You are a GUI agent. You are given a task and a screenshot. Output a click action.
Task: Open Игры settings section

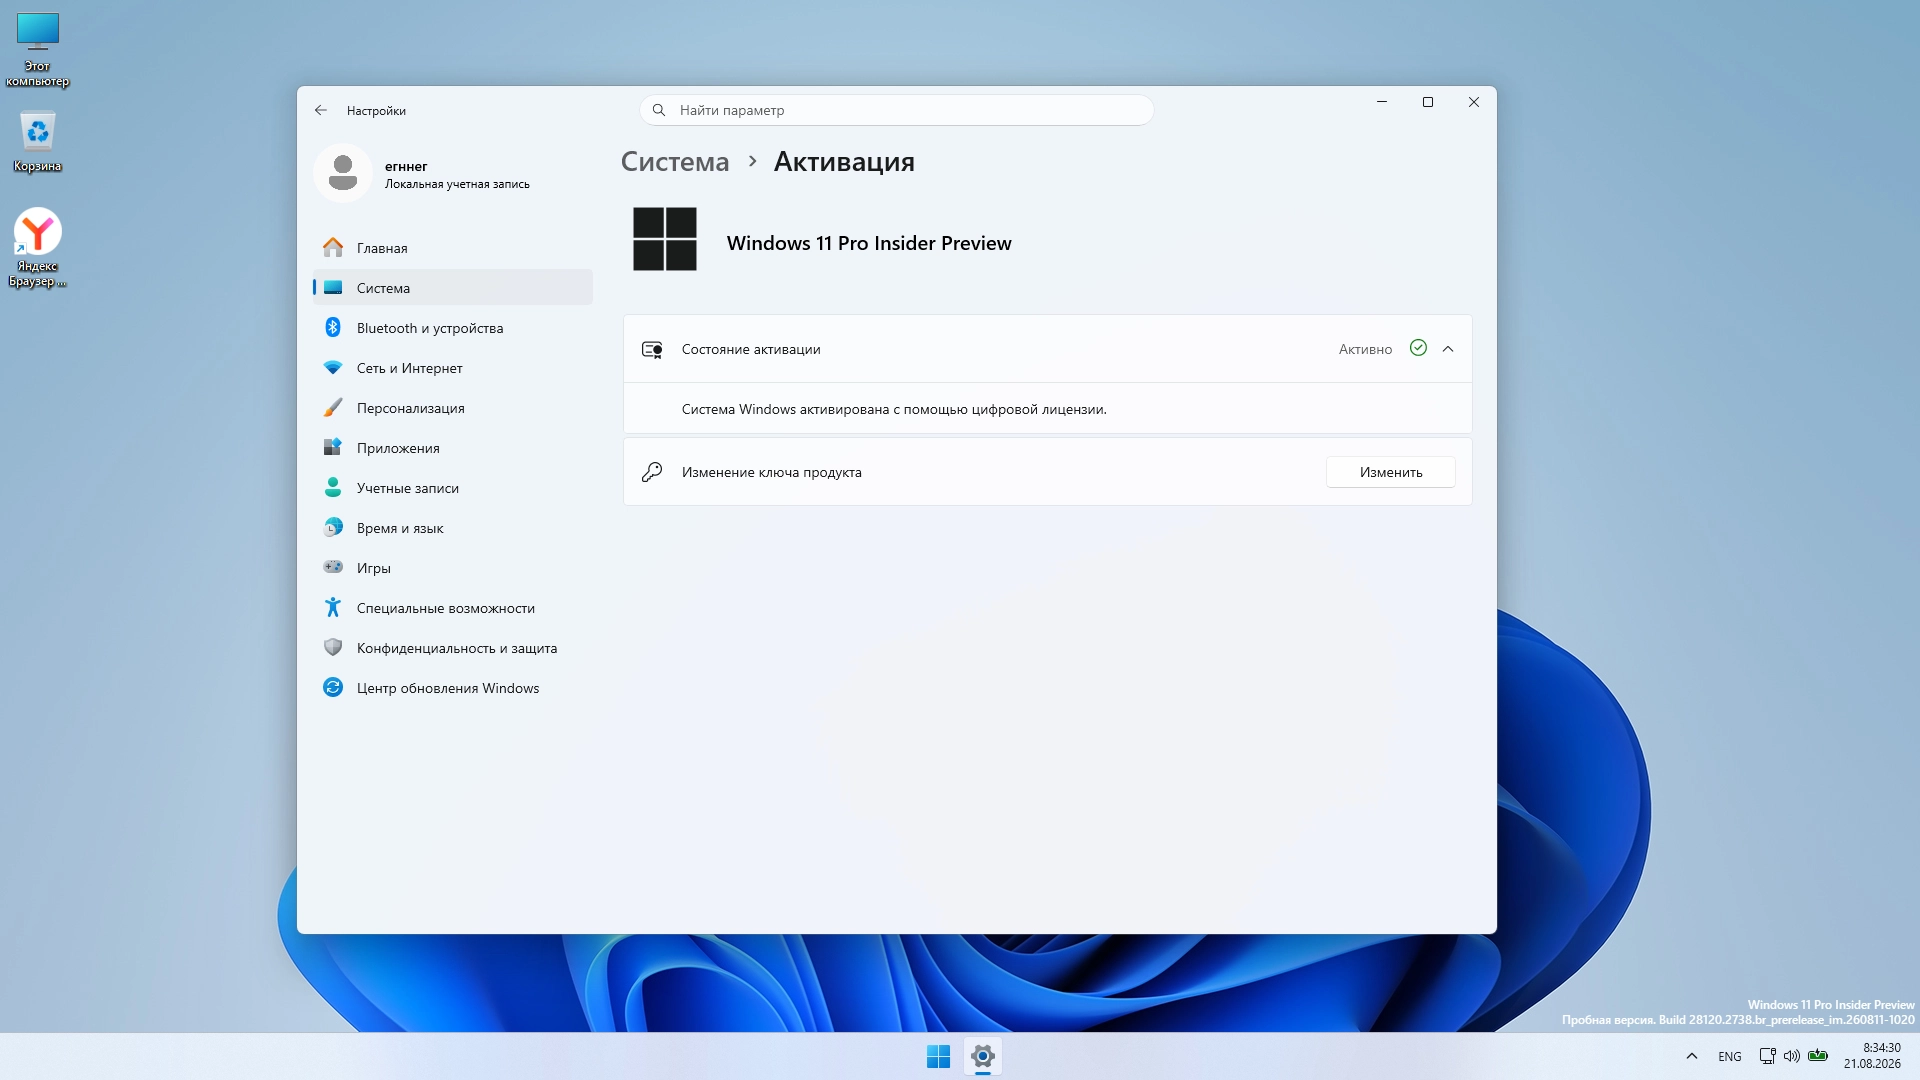click(453, 568)
